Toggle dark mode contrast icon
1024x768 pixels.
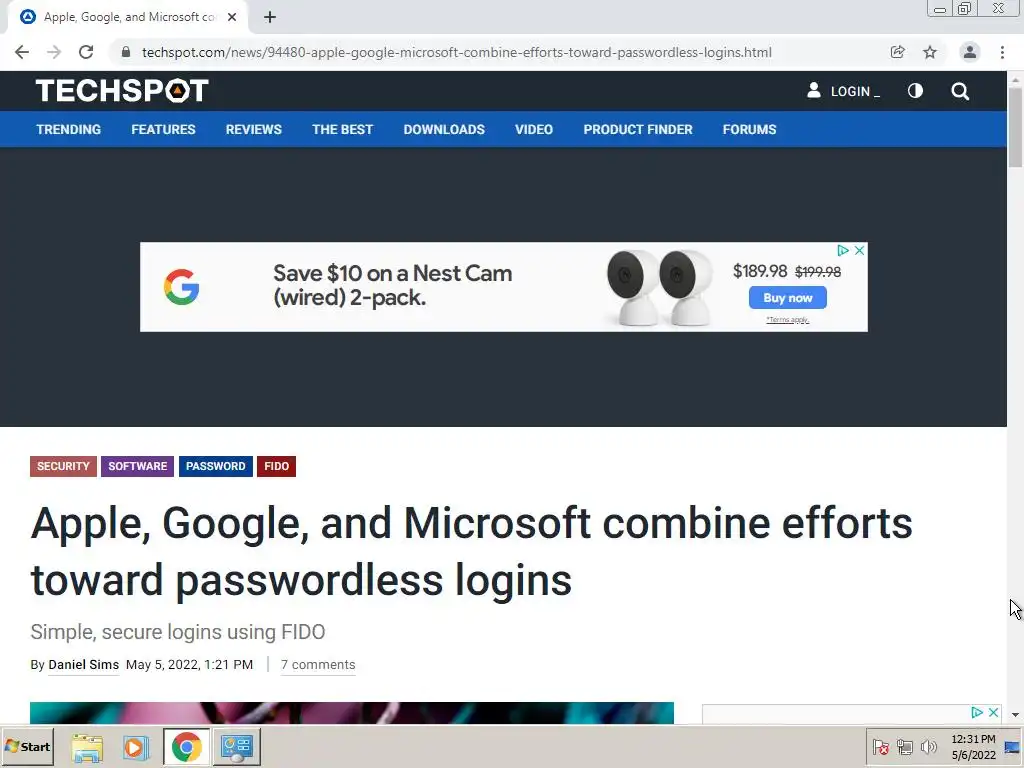[x=915, y=91]
